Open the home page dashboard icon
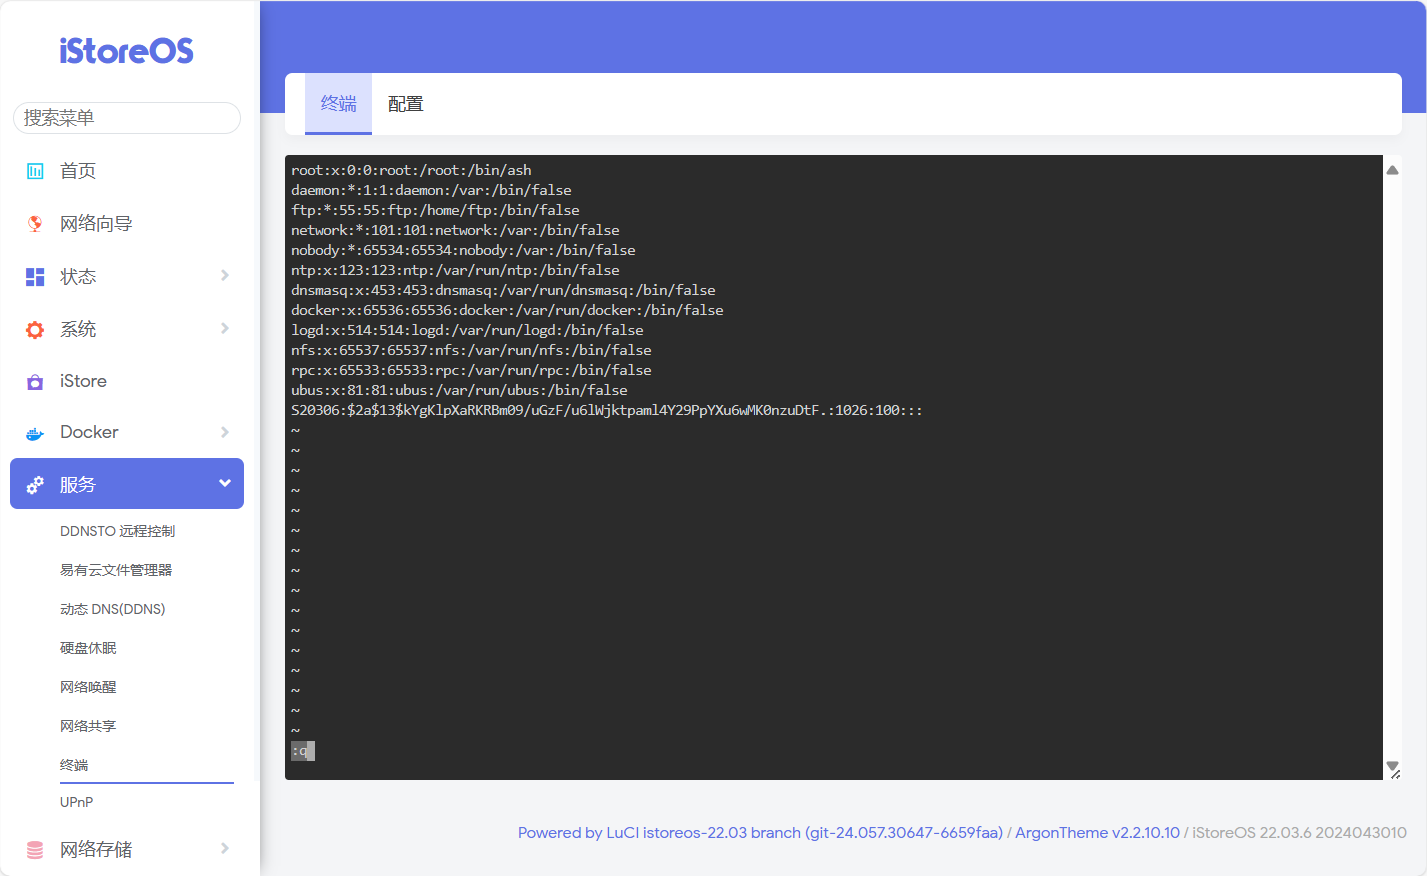The image size is (1427, 876). 35,171
